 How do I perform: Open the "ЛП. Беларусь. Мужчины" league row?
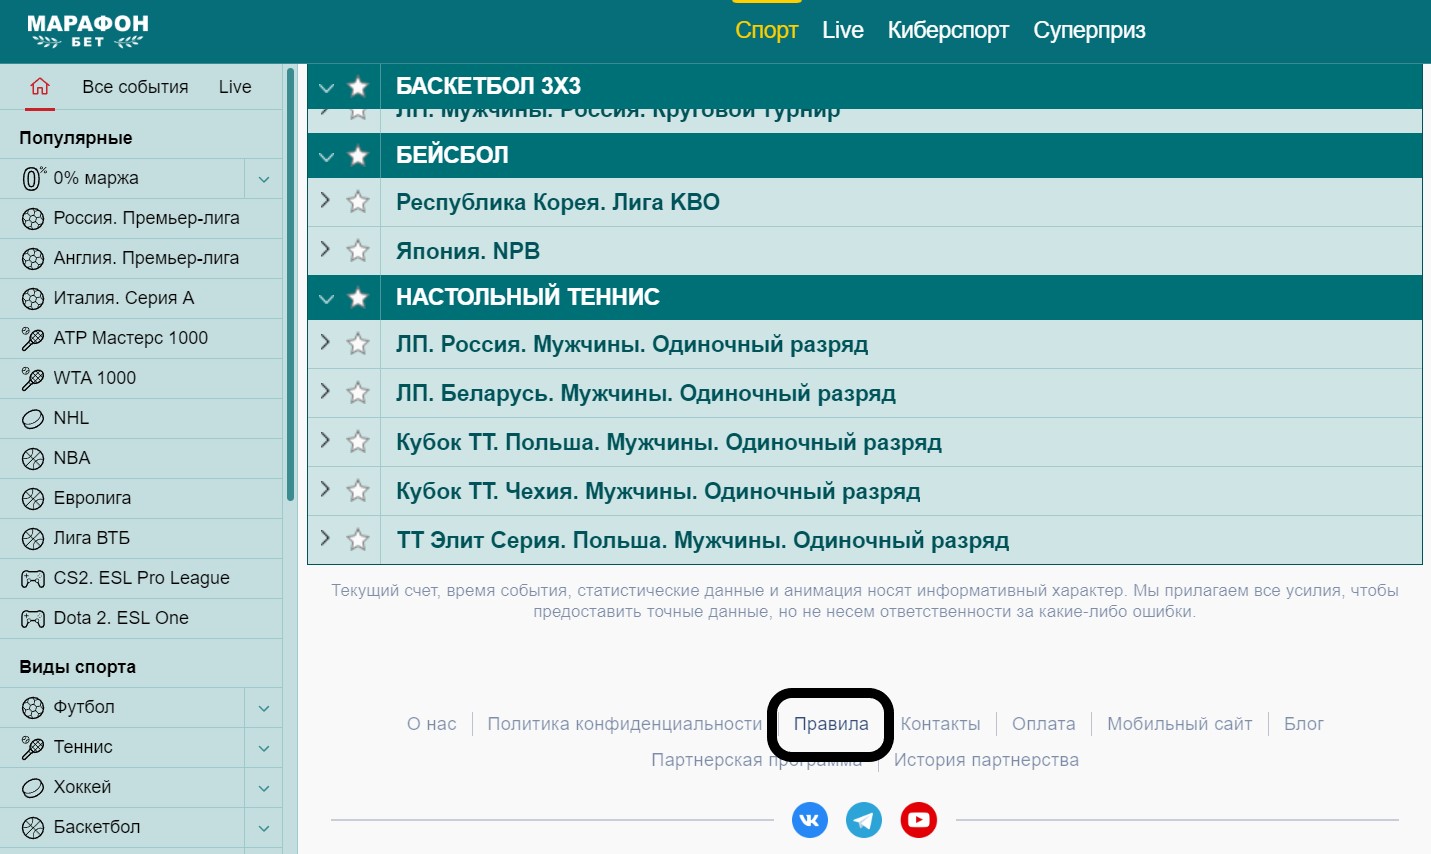click(646, 393)
